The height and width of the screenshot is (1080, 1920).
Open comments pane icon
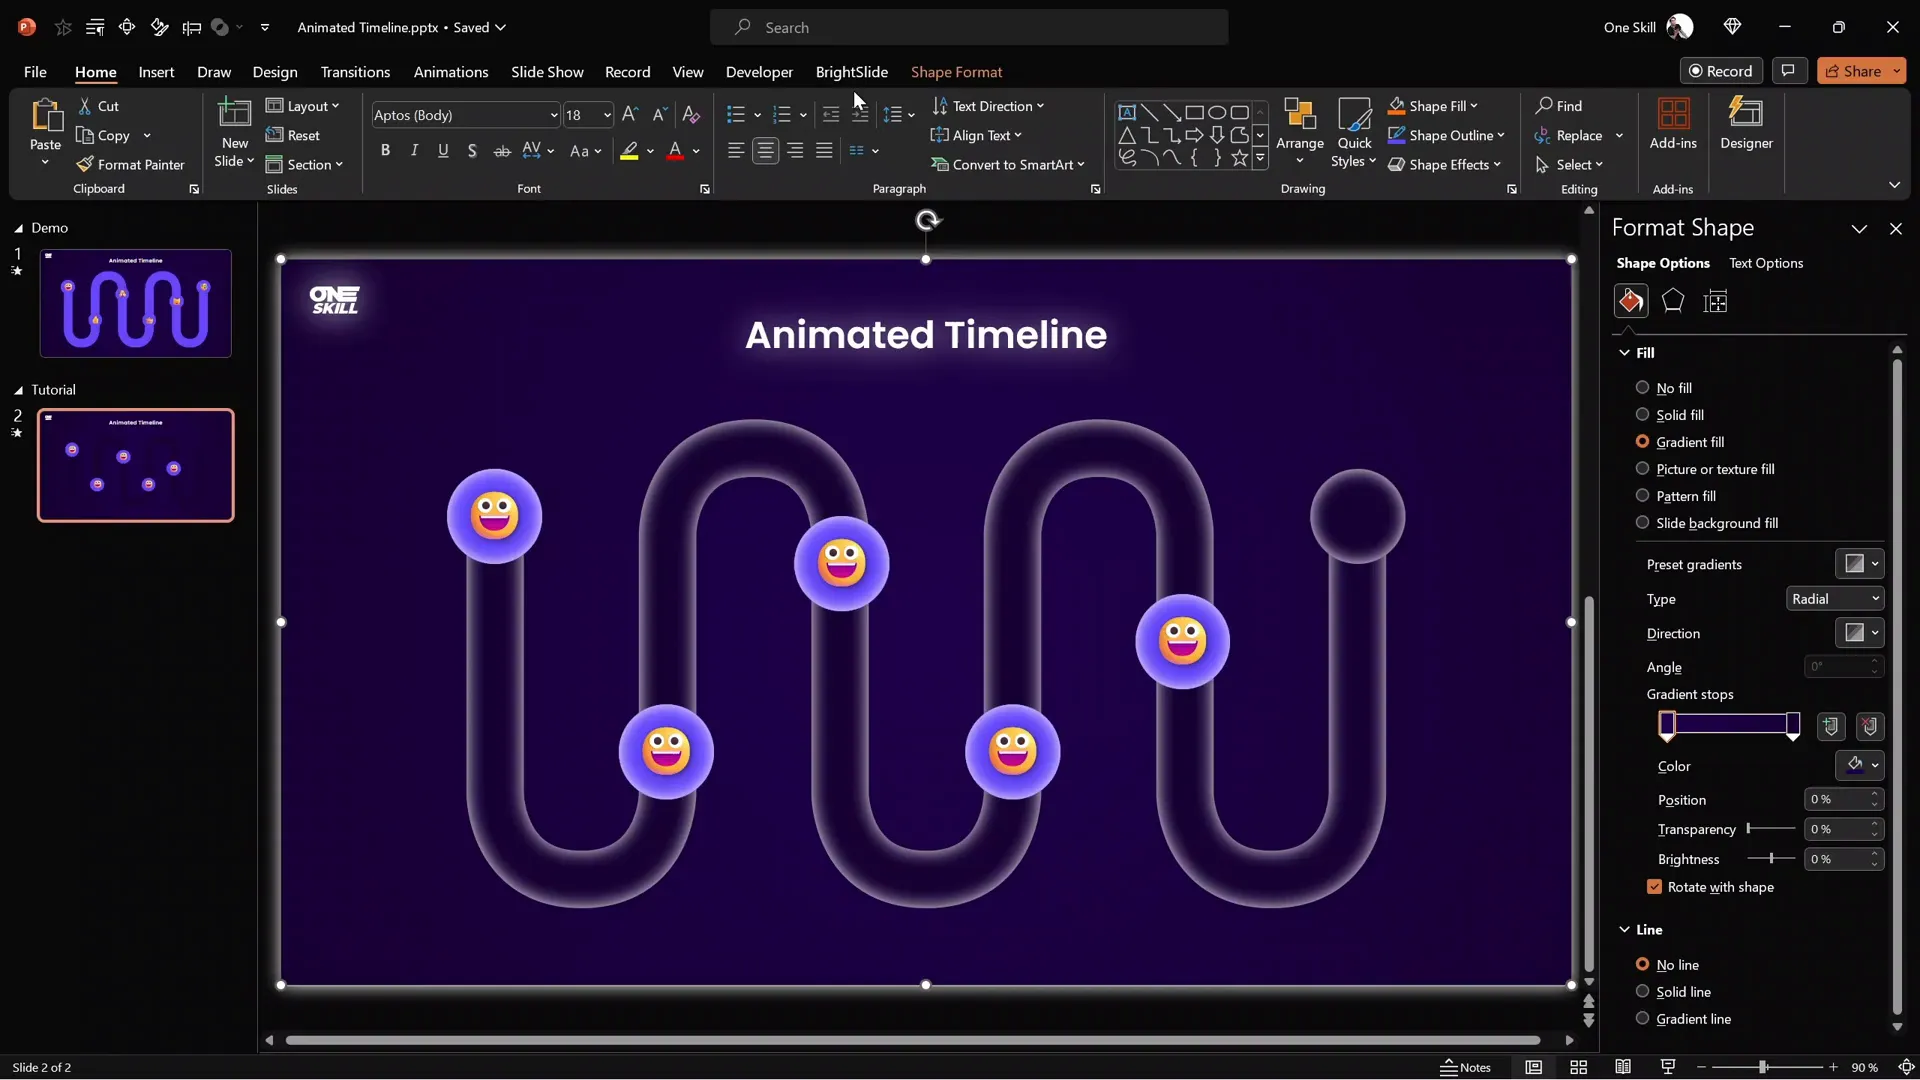pyautogui.click(x=1788, y=71)
